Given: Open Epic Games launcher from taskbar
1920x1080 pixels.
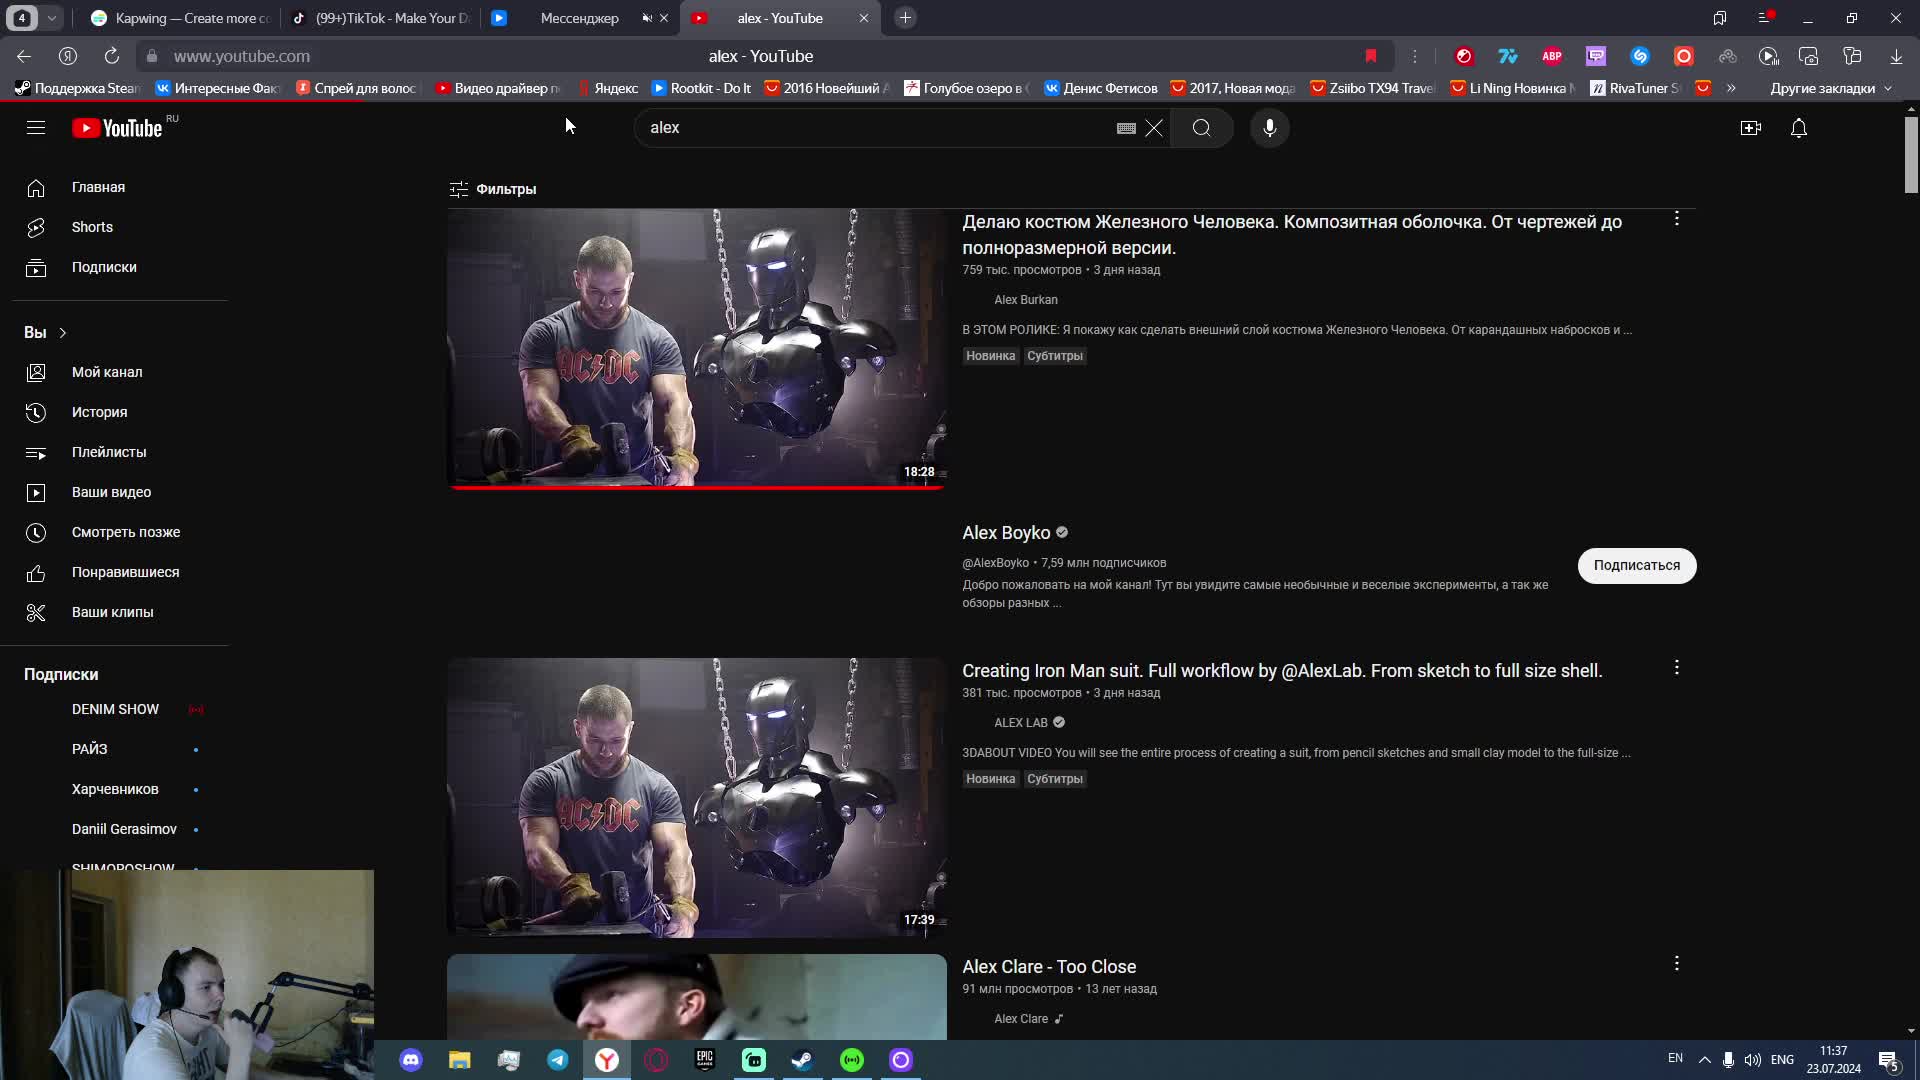Looking at the screenshot, I should tap(705, 1060).
